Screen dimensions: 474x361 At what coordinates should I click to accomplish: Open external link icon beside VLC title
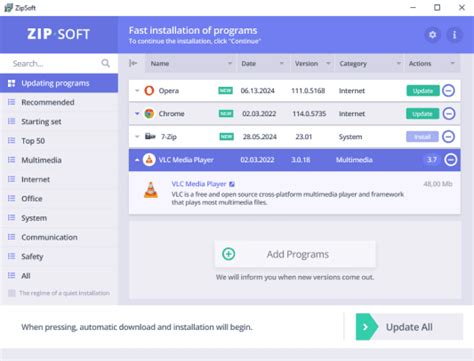232,184
